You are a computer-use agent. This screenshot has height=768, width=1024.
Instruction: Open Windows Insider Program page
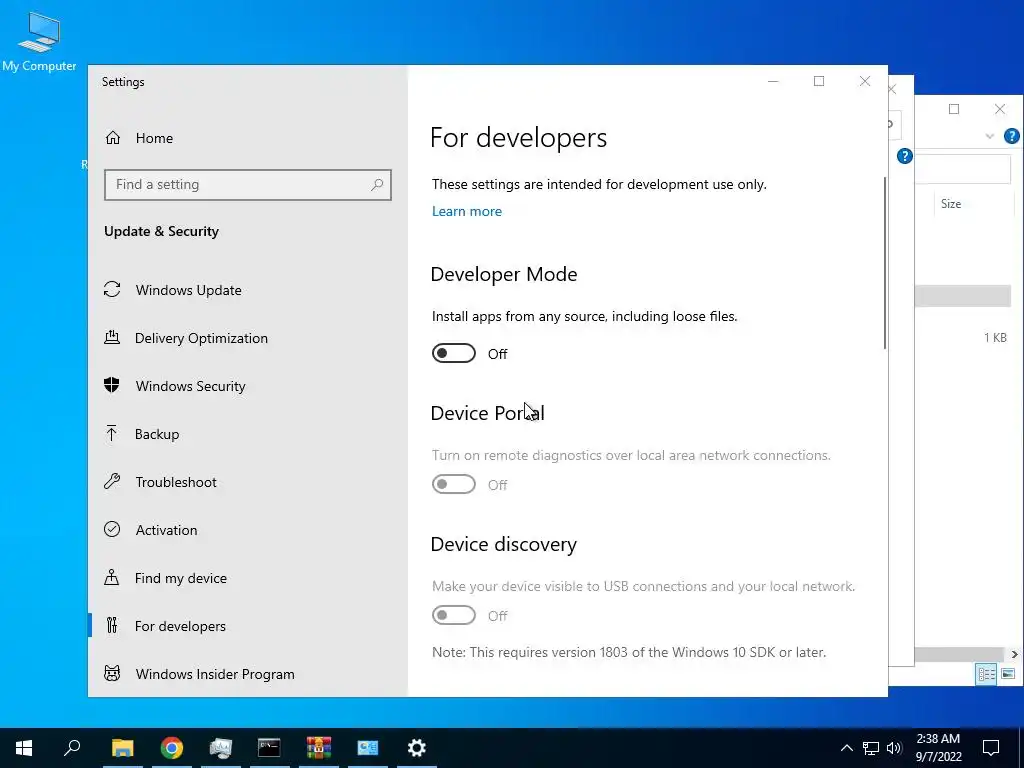point(215,674)
